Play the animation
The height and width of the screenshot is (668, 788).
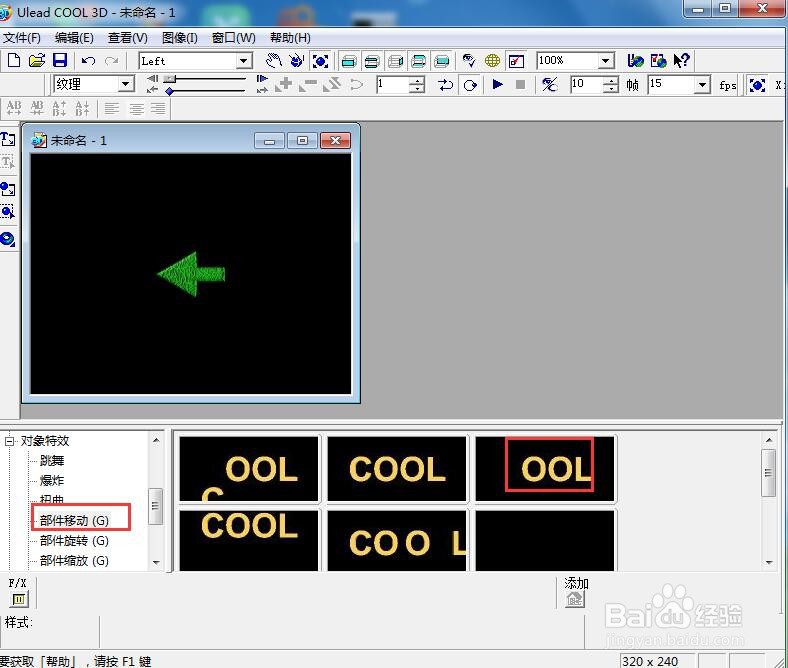coord(498,84)
